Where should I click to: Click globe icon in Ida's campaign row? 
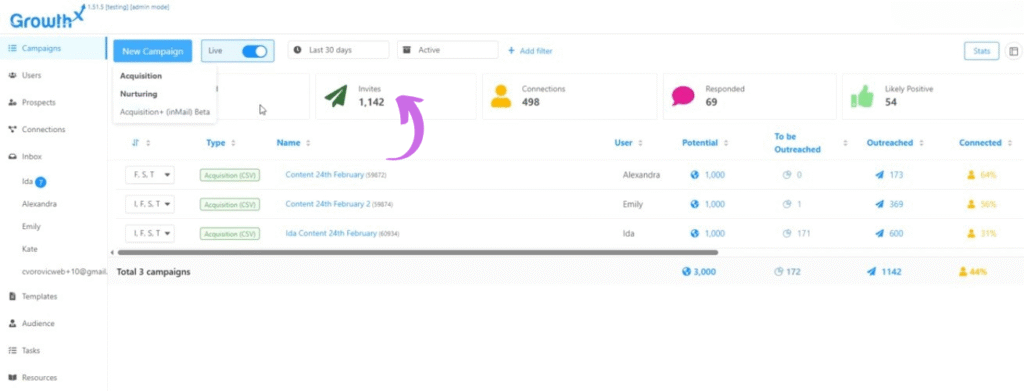click(695, 233)
